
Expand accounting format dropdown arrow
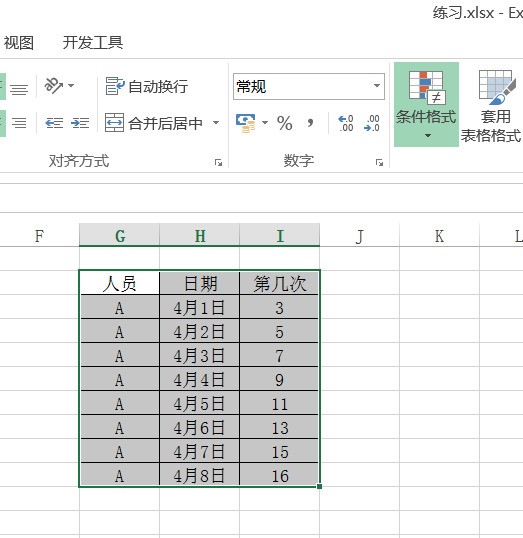(x=265, y=122)
